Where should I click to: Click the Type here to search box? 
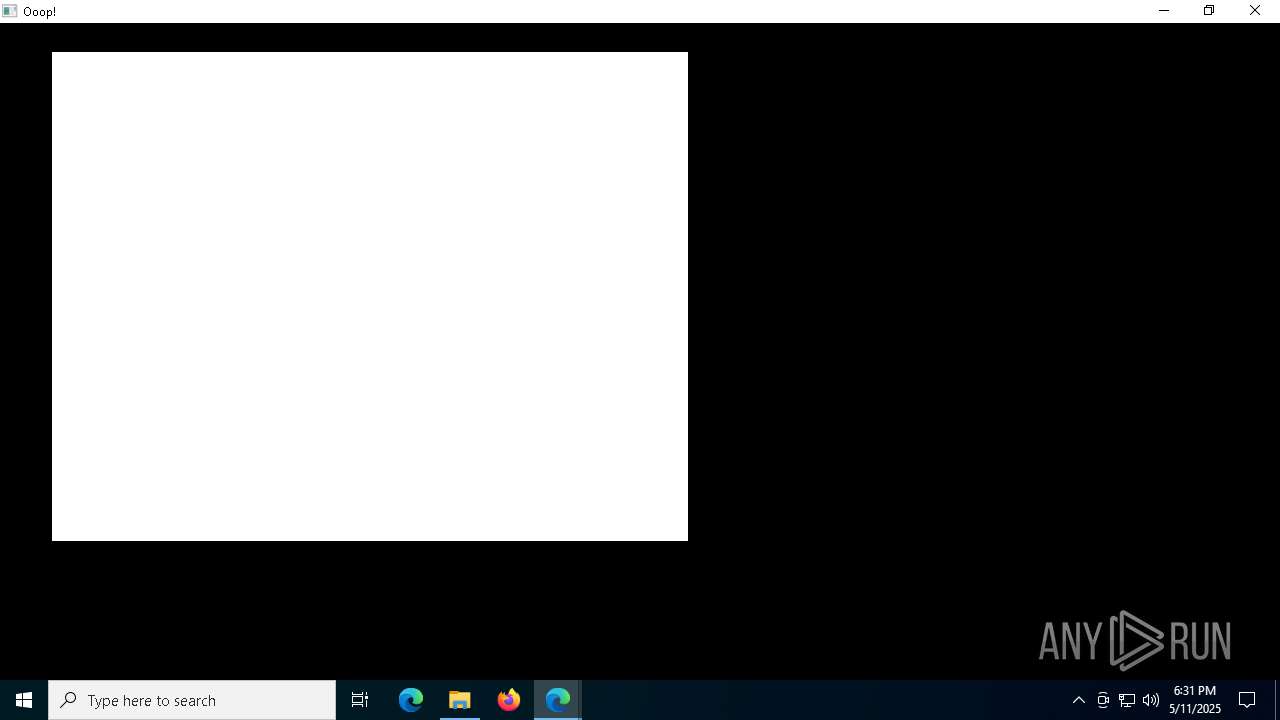click(192, 700)
